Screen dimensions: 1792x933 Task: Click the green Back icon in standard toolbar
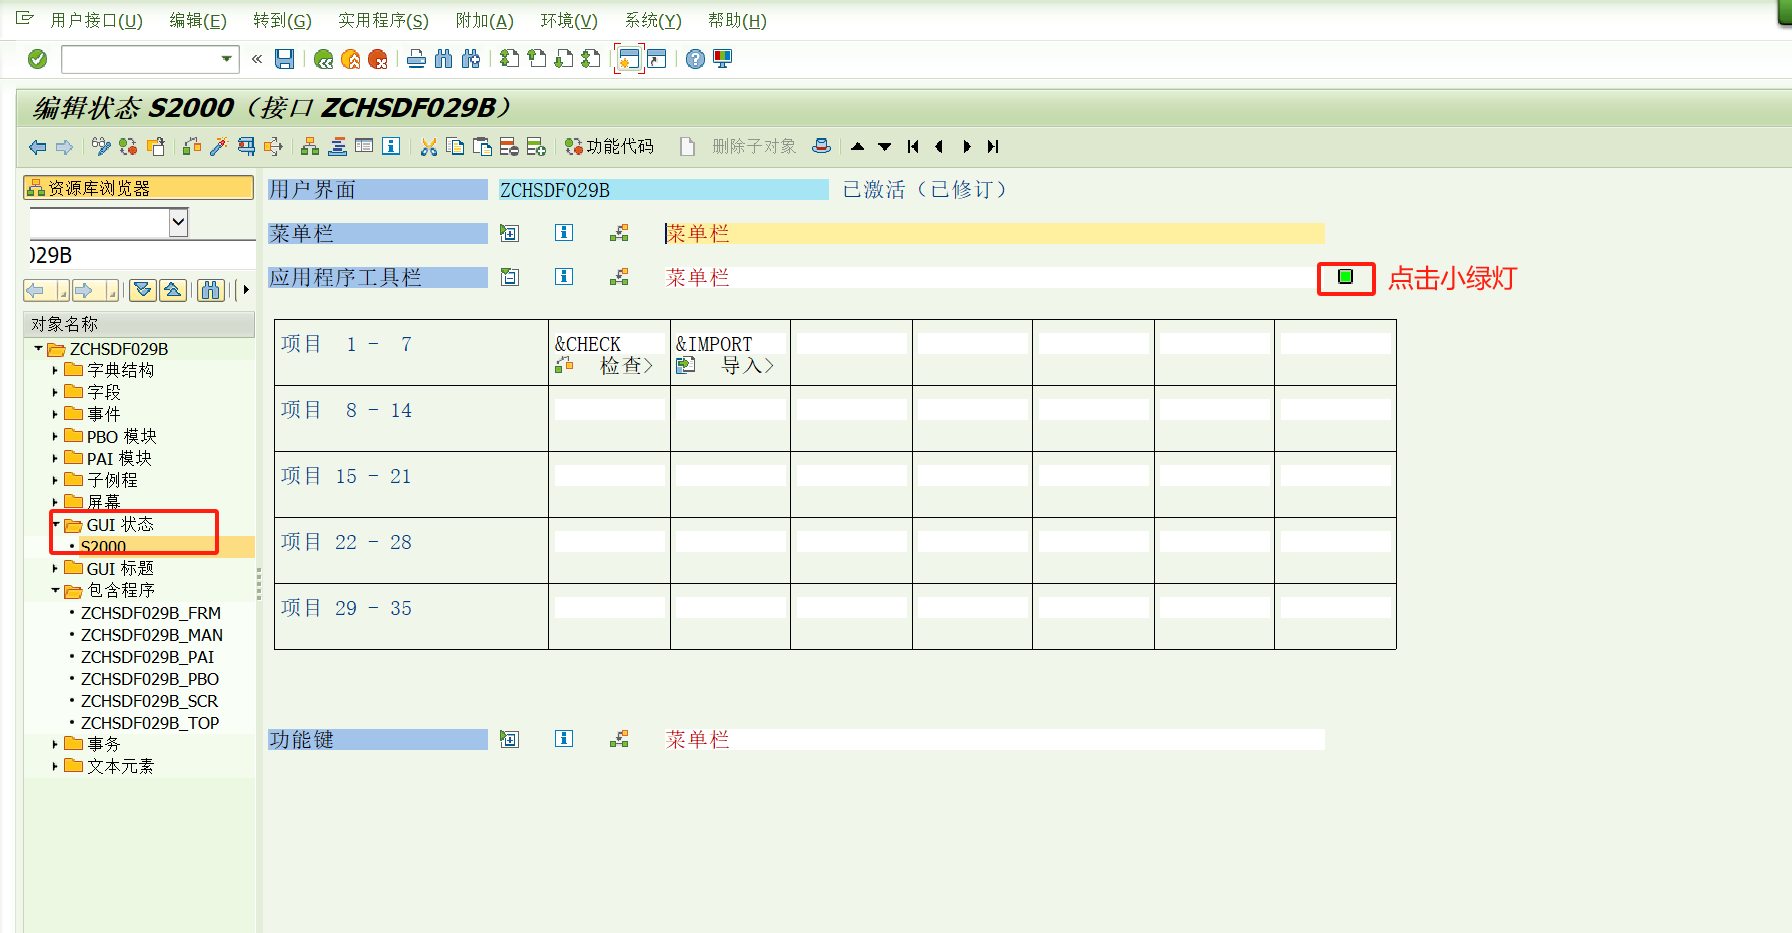pos(323,60)
